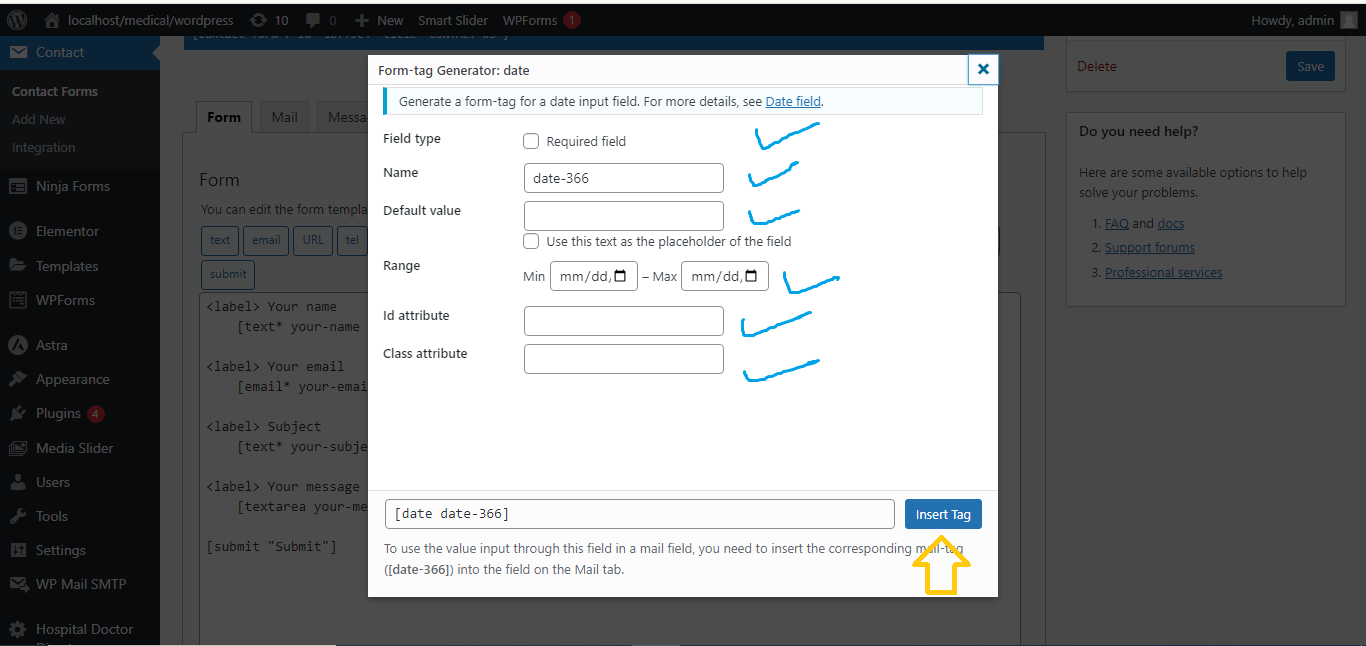Close the Form-tag Generator dialog
The width and height of the screenshot is (1366, 646).
[x=983, y=69]
